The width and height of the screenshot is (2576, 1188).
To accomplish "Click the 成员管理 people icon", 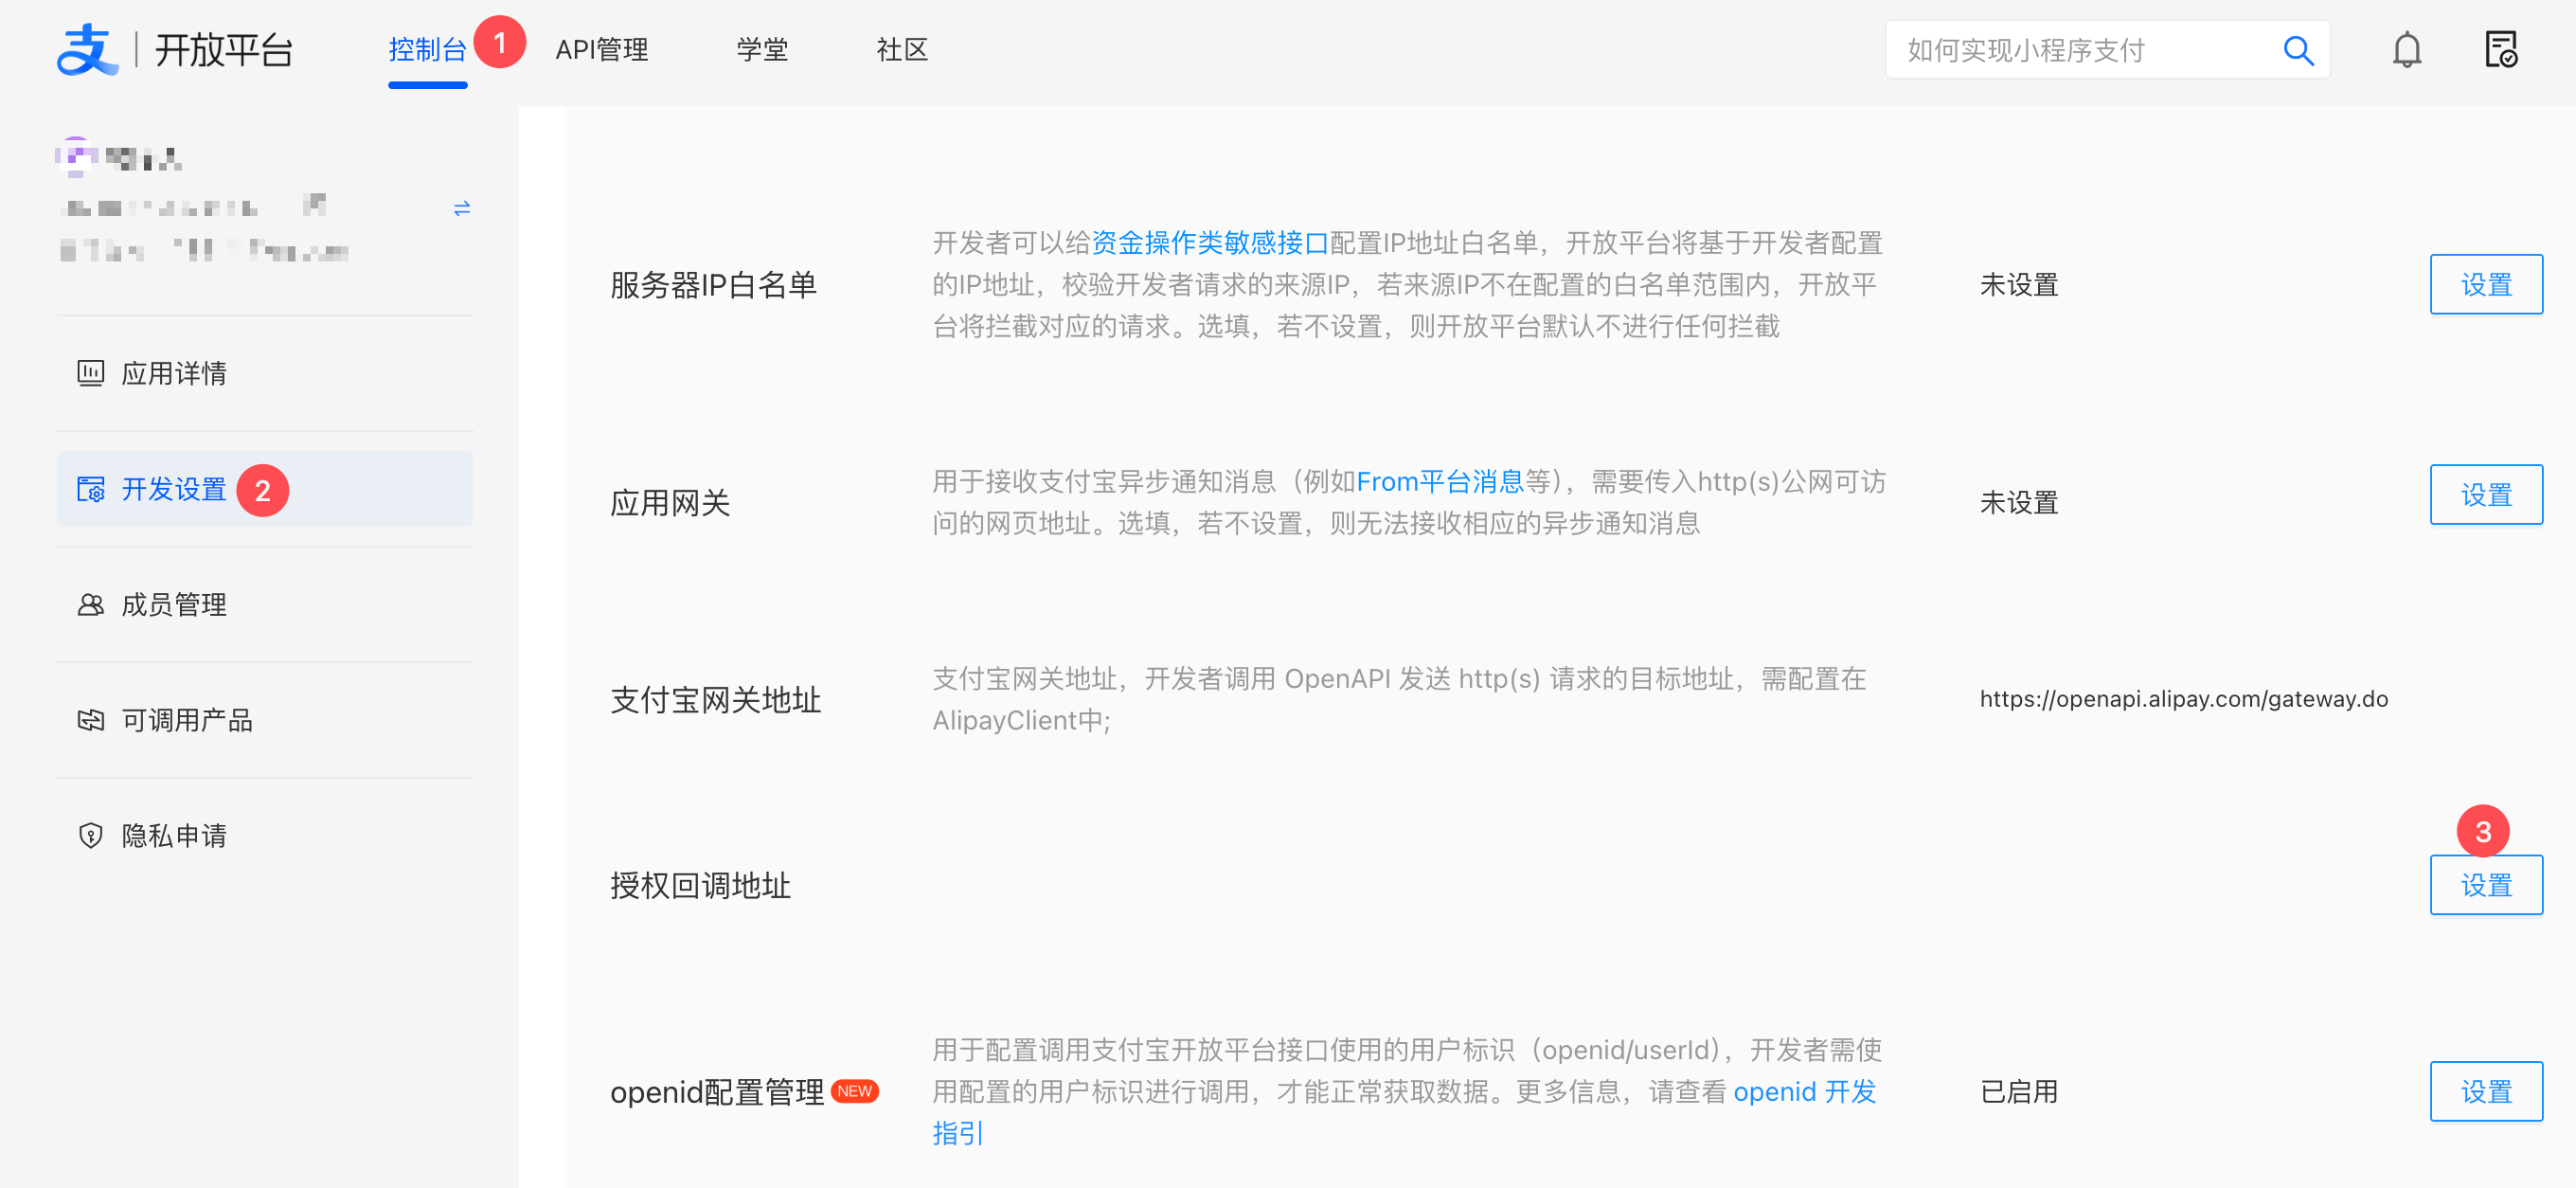I will click(91, 604).
